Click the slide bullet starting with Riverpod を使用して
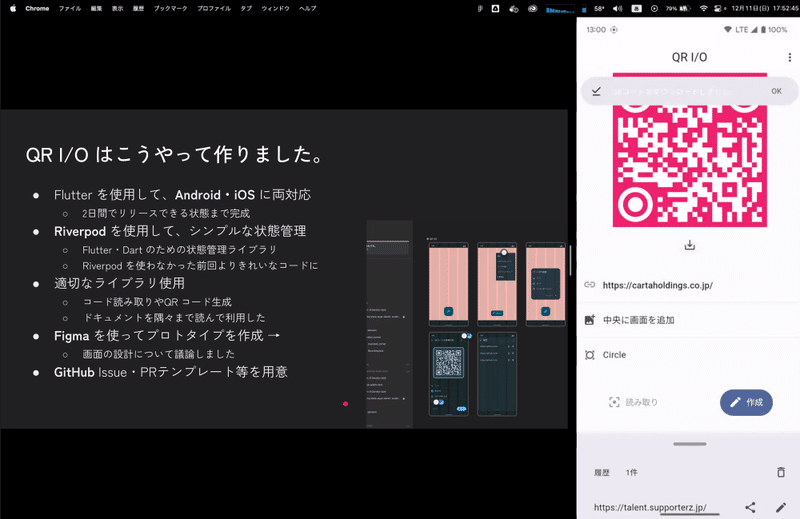 [180, 231]
